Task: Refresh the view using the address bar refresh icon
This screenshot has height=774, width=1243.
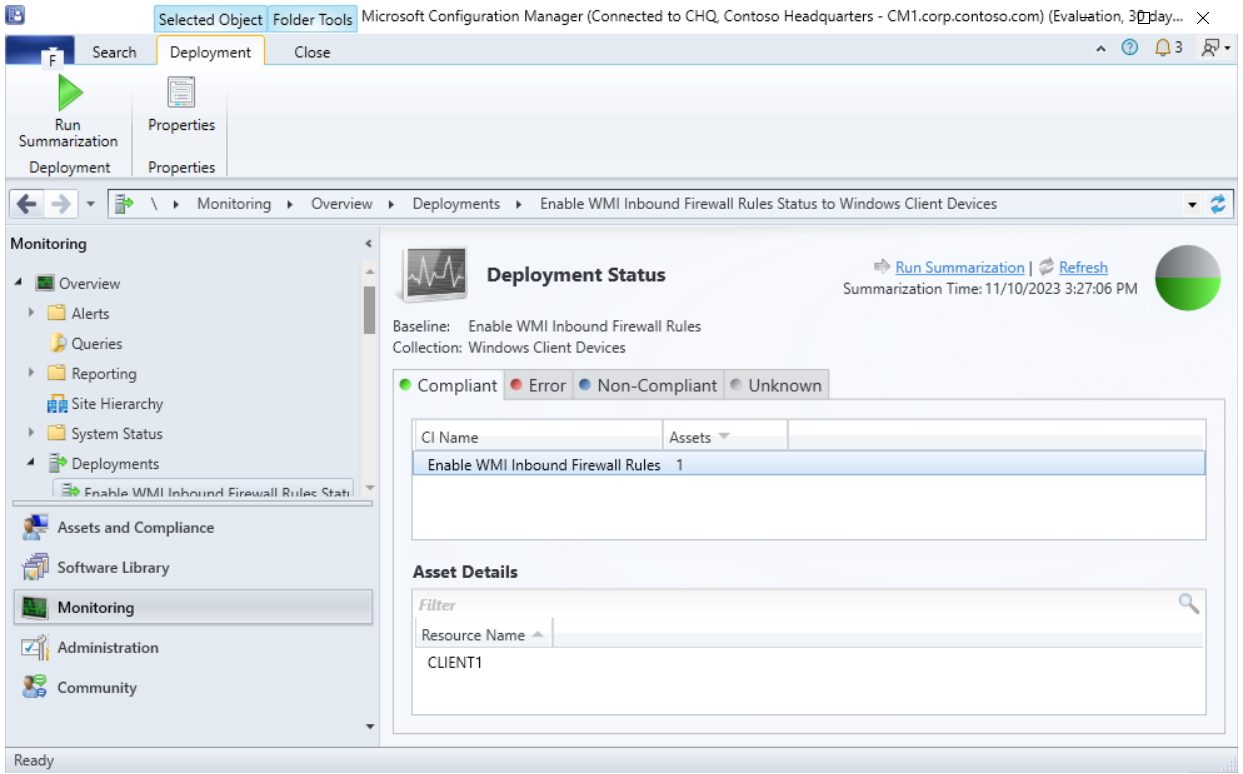Action: [1218, 204]
